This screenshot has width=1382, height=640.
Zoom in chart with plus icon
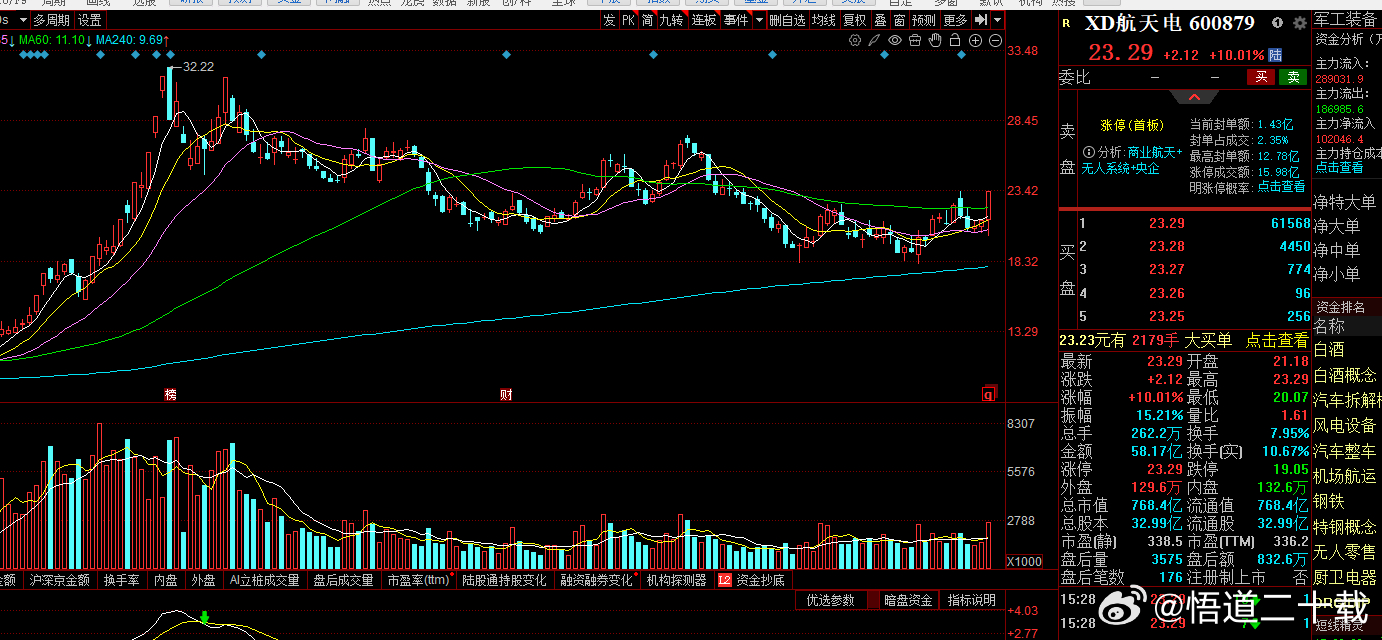(975, 40)
